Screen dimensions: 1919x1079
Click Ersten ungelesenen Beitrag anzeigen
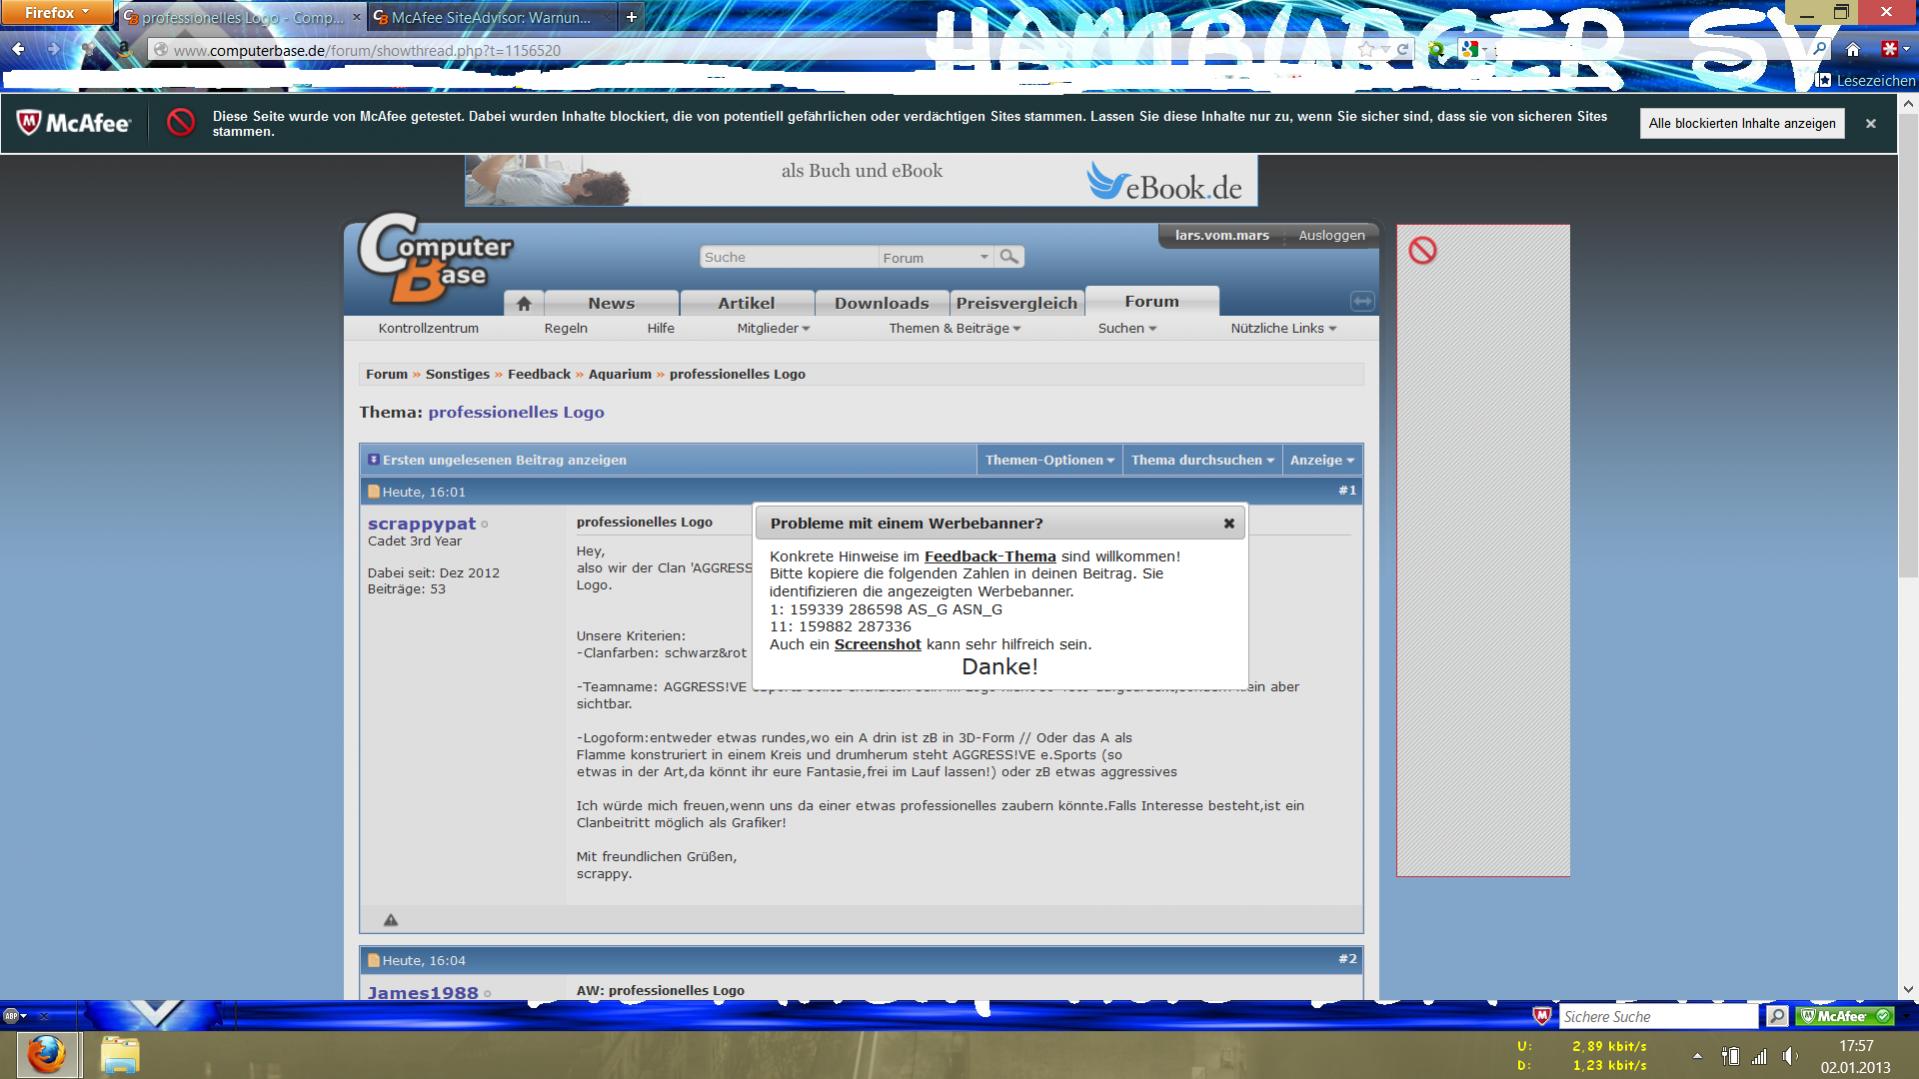pos(504,460)
